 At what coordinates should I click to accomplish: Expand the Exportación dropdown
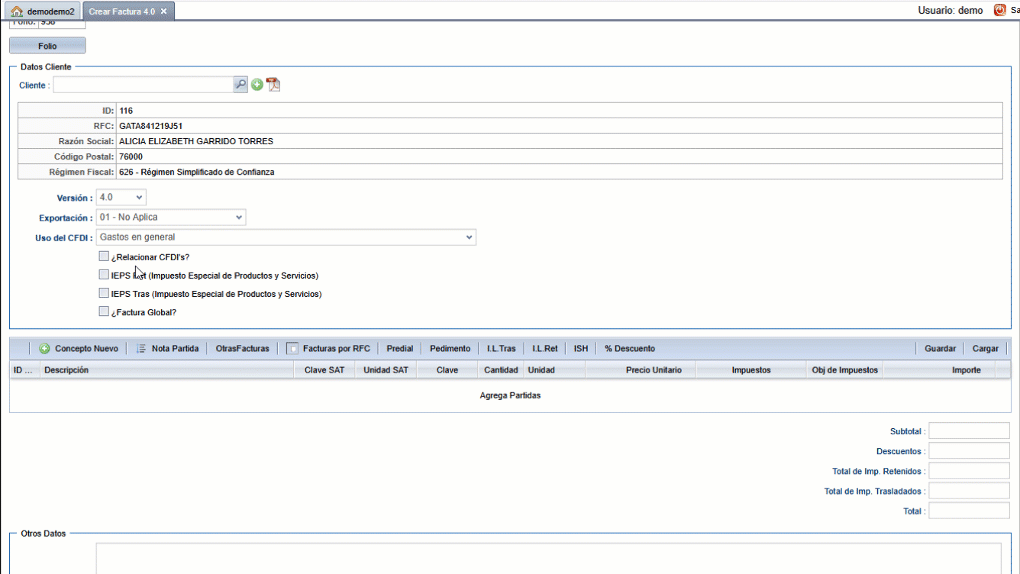pyautogui.click(x=171, y=217)
